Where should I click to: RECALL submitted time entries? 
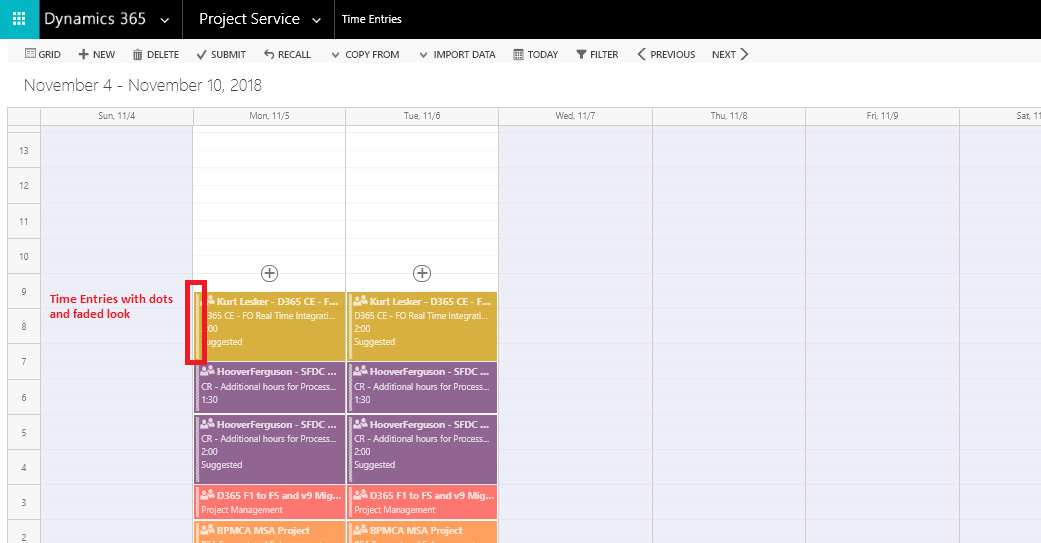287,54
